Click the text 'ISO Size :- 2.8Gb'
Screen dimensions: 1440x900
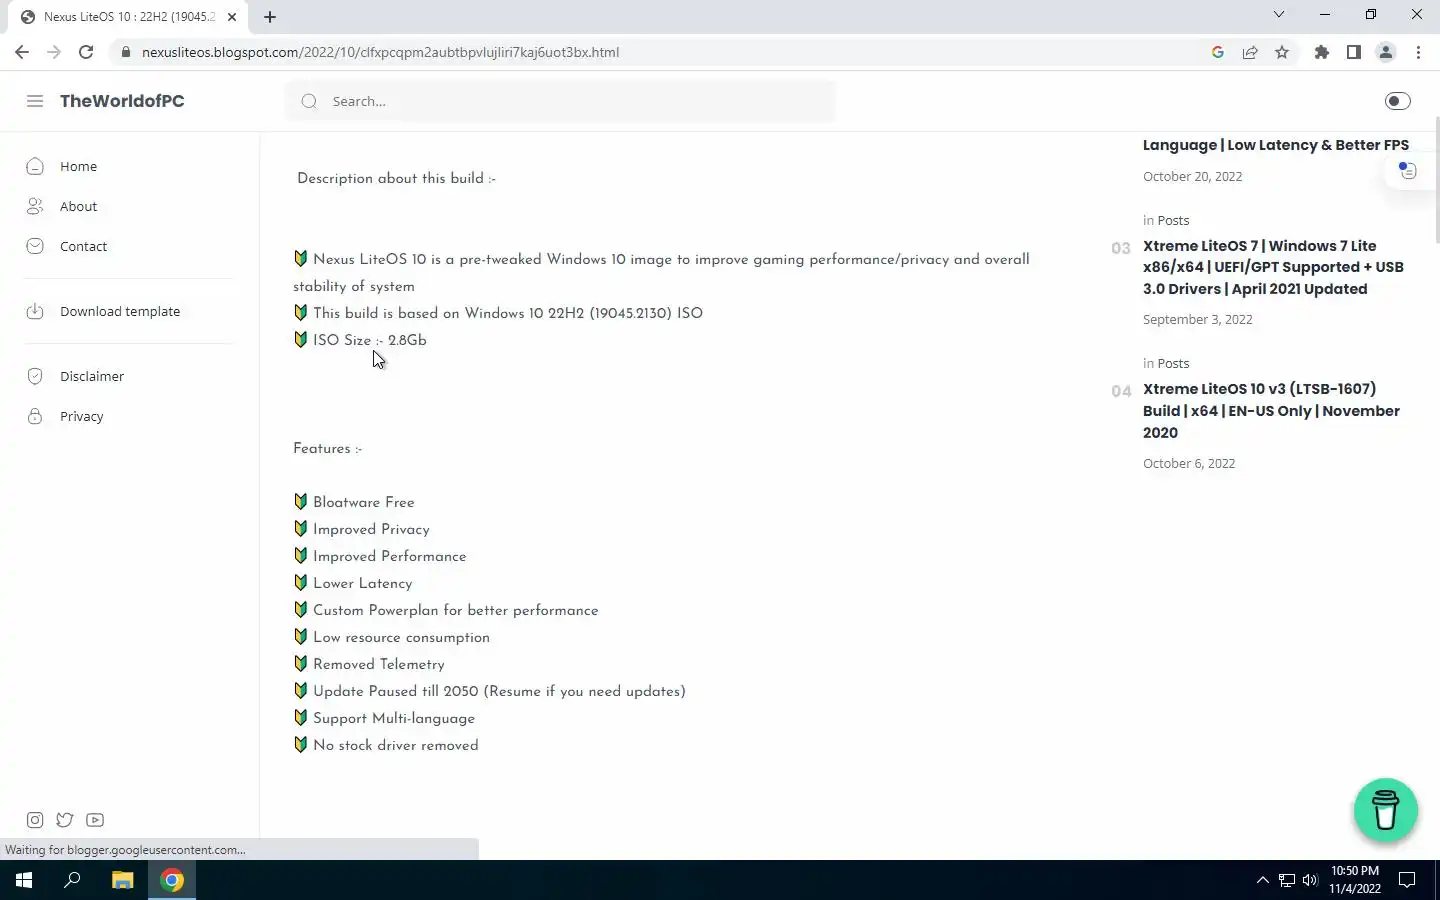369,340
